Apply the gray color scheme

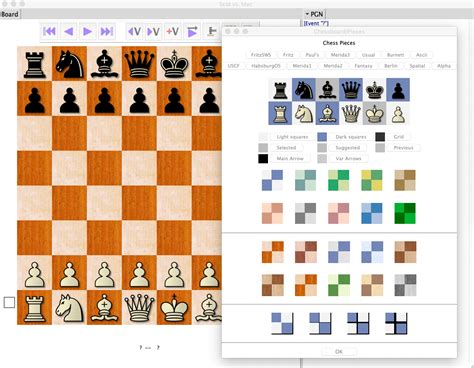[306, 213]
